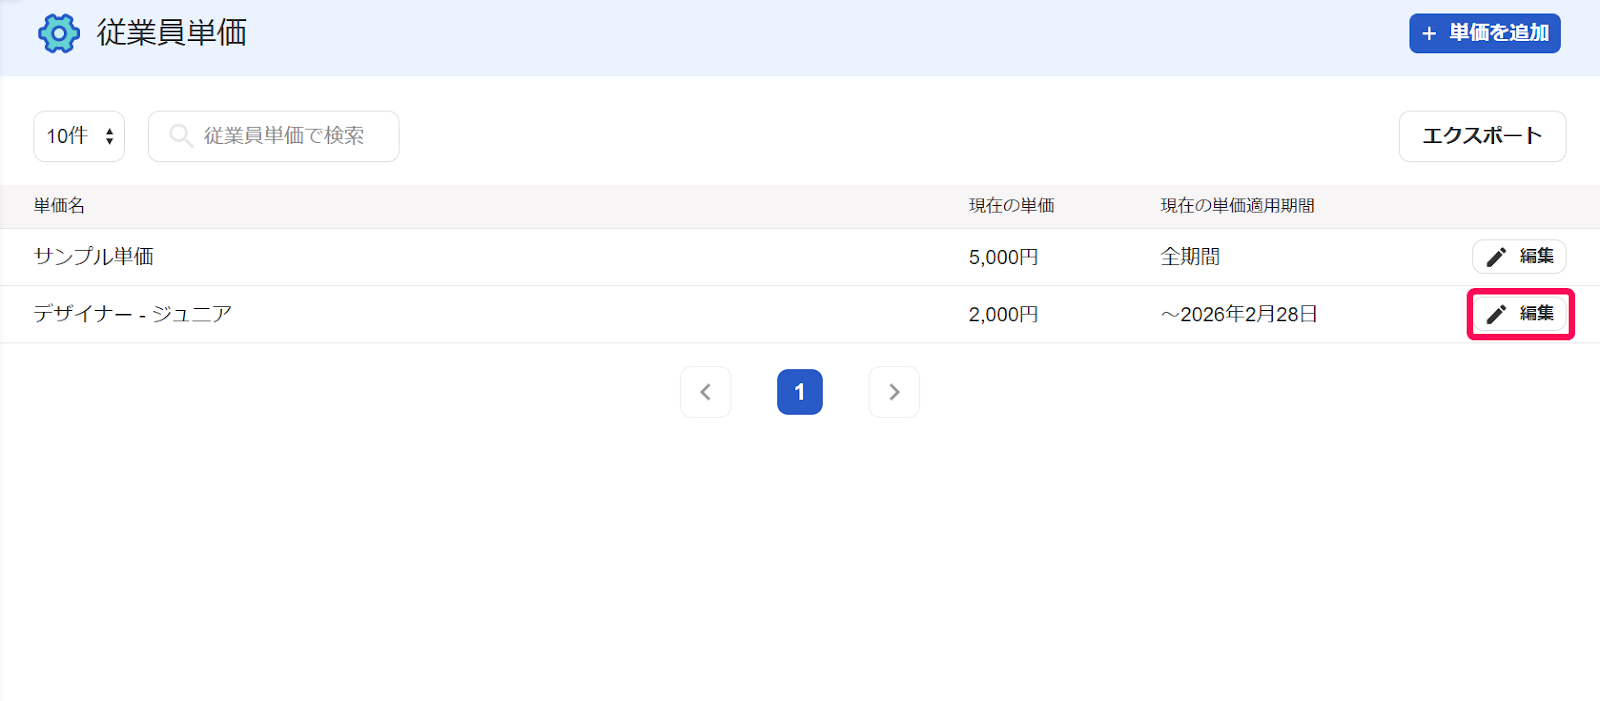The height and width of the screenshot is (701, 1600).
Task: Click the pencil icon in サンプル単価 row
Action: coord(1496,257)
